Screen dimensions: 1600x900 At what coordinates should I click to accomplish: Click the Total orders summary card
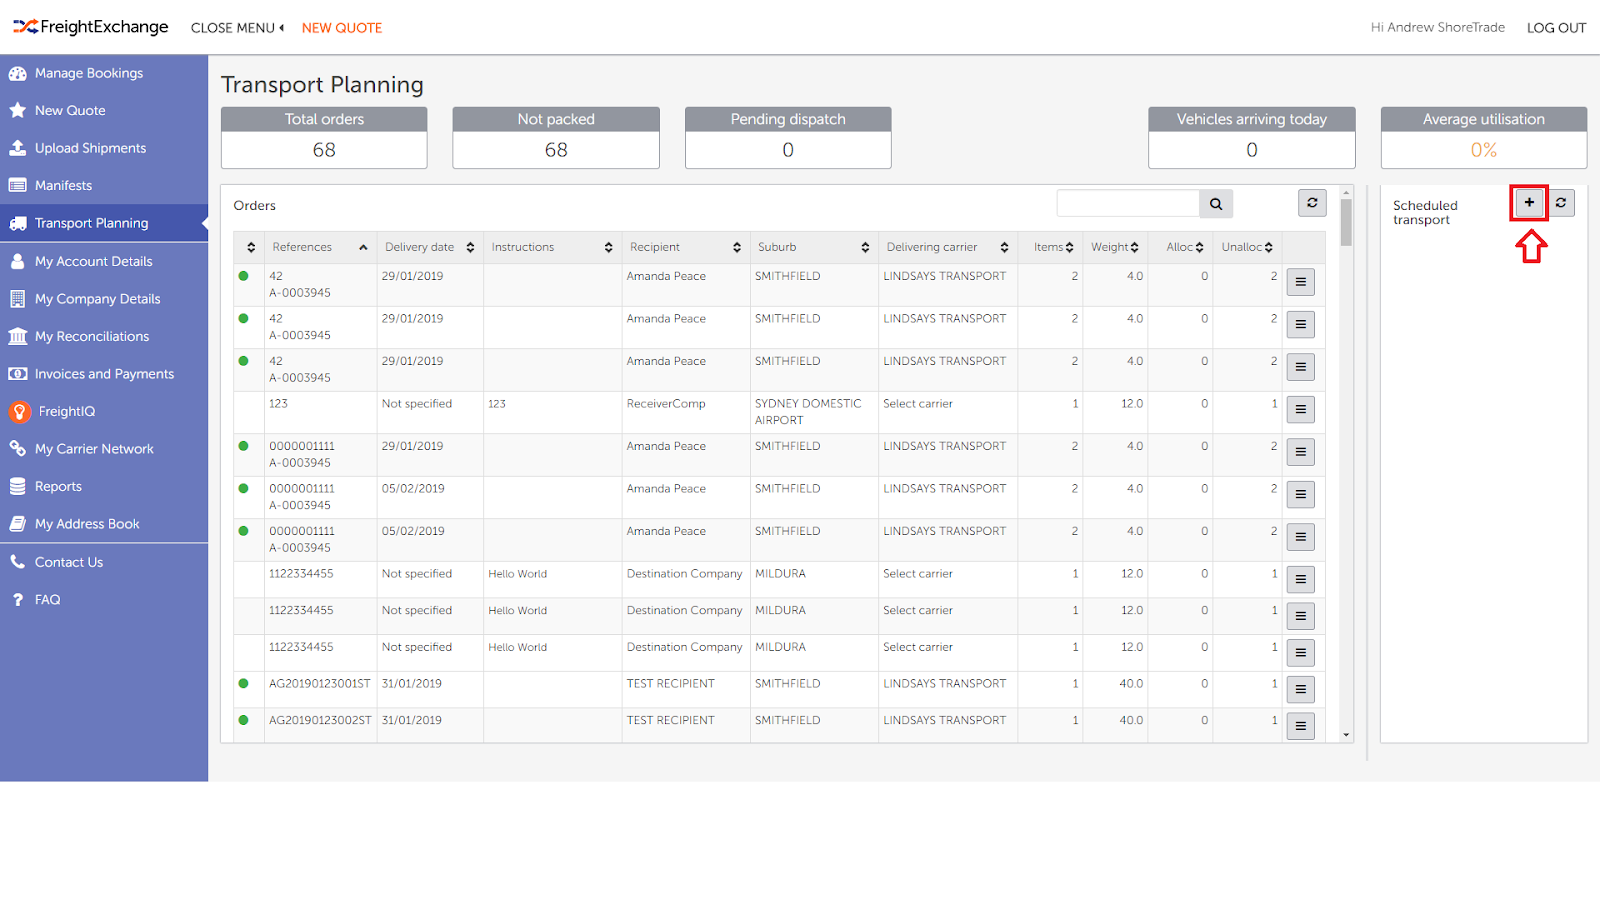tap(324, 138)
